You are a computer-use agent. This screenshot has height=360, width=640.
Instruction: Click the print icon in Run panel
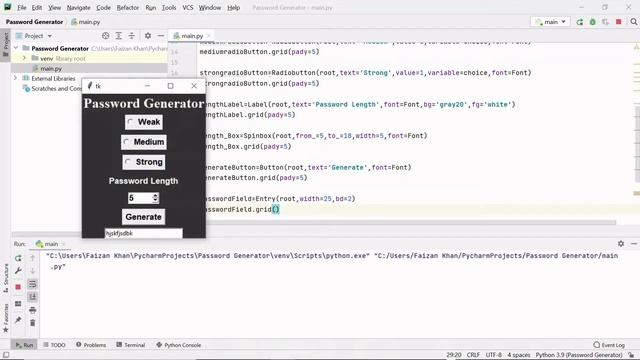[33, 310]
